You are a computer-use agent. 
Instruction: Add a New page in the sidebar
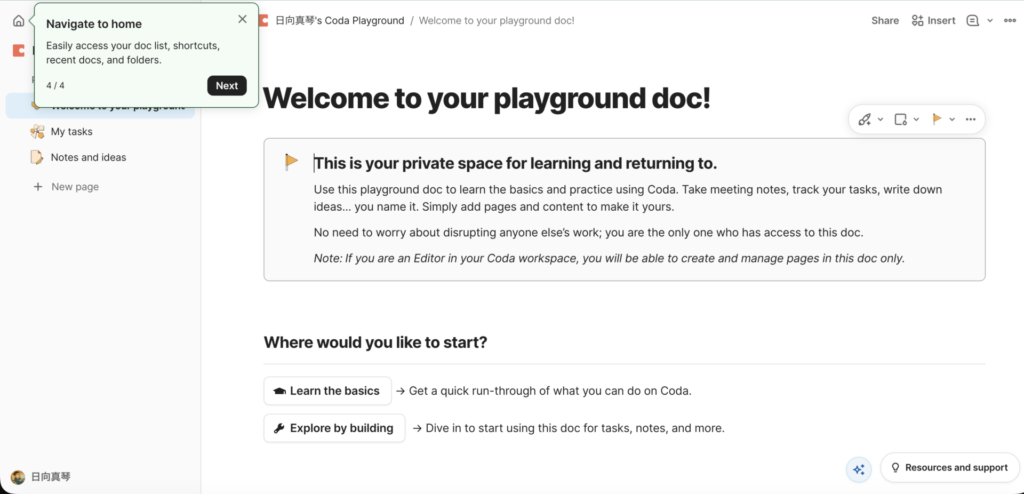coord(74,187)
